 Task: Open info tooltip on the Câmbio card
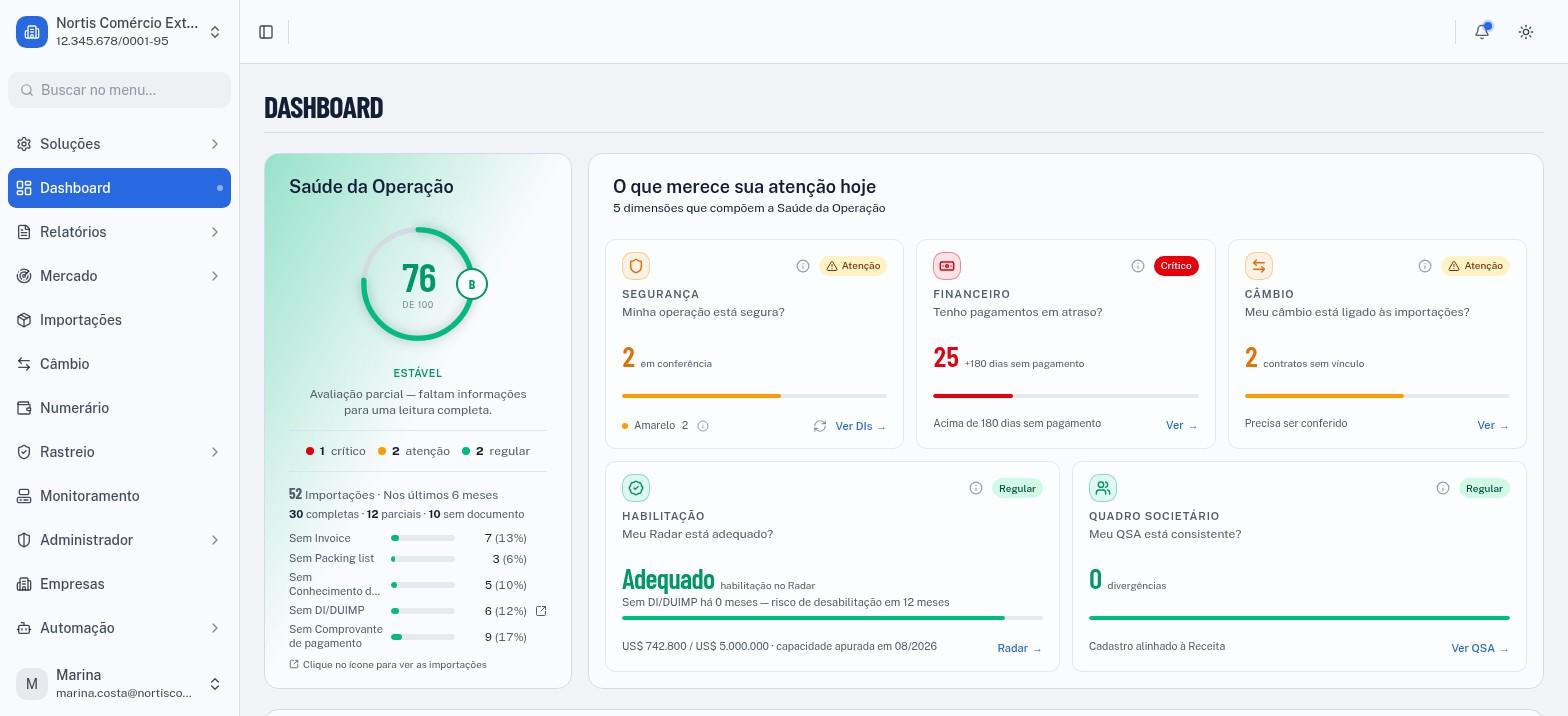click(x=1425, y=266)
